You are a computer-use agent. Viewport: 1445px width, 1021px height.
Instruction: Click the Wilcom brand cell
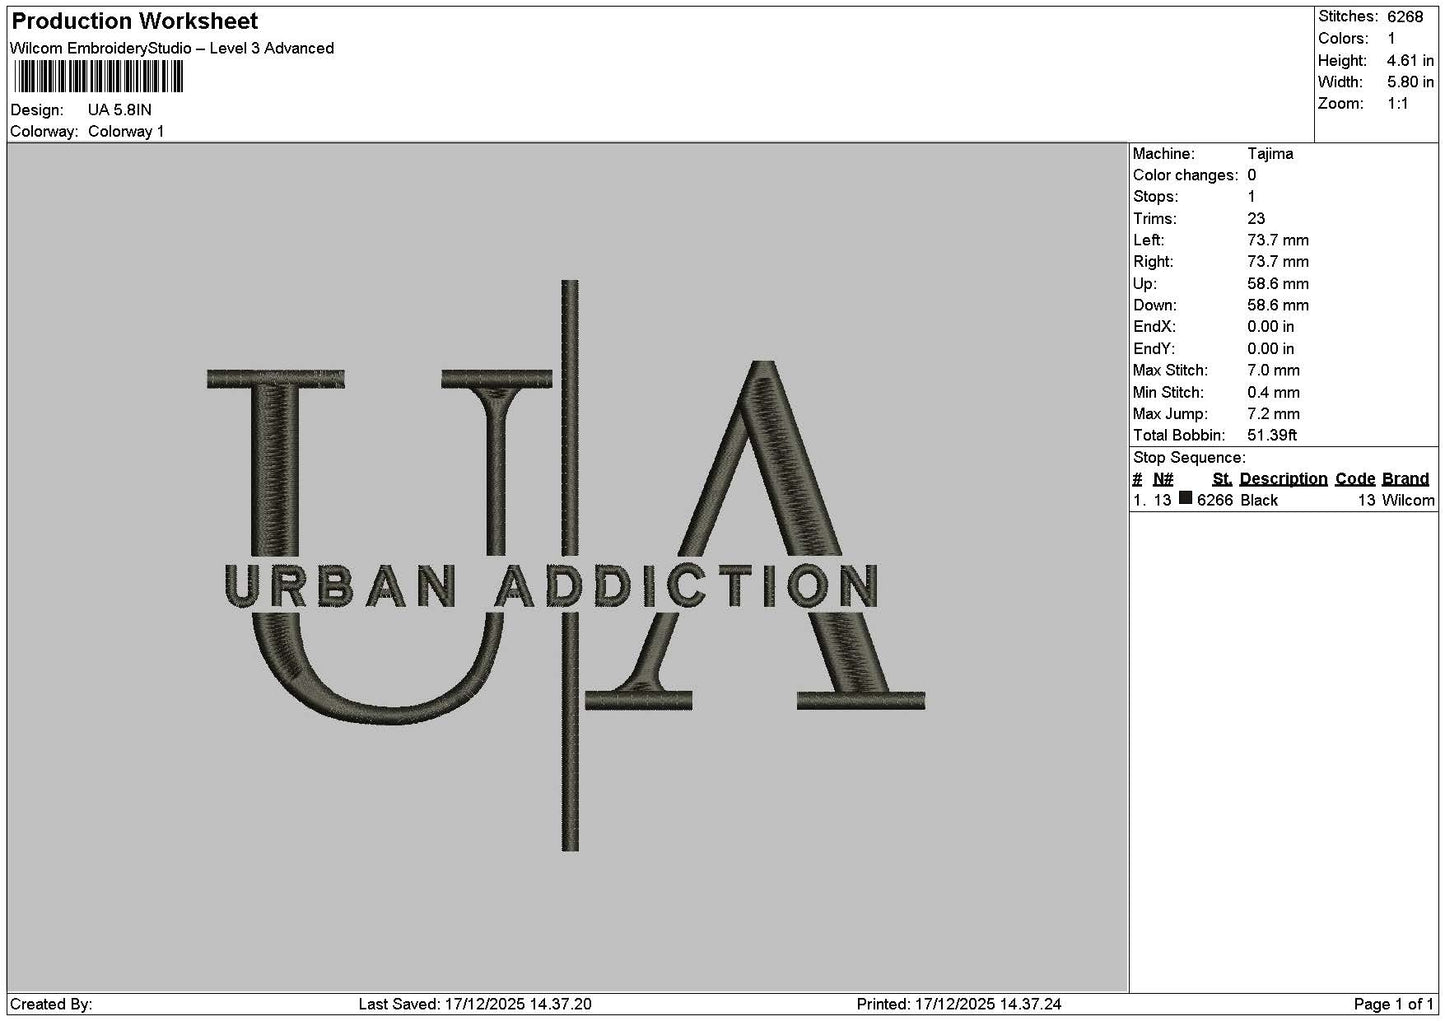click(x=1408, y=501)
